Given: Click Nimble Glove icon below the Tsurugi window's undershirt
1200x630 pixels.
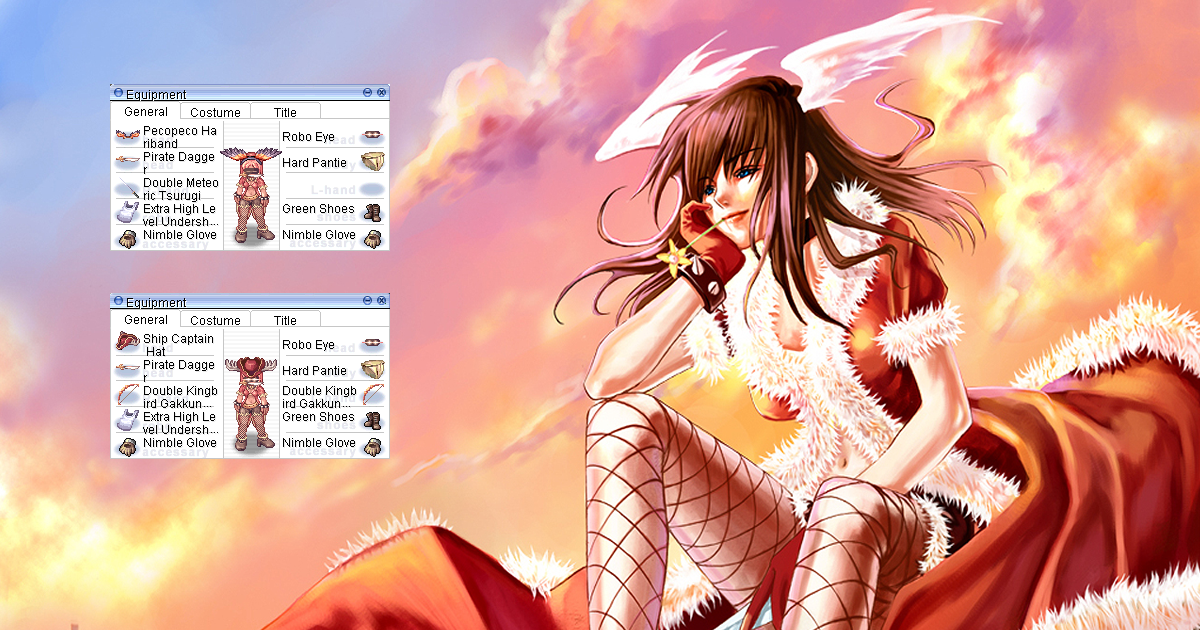Looking at the screenshot, I should (x=127, y=238).
